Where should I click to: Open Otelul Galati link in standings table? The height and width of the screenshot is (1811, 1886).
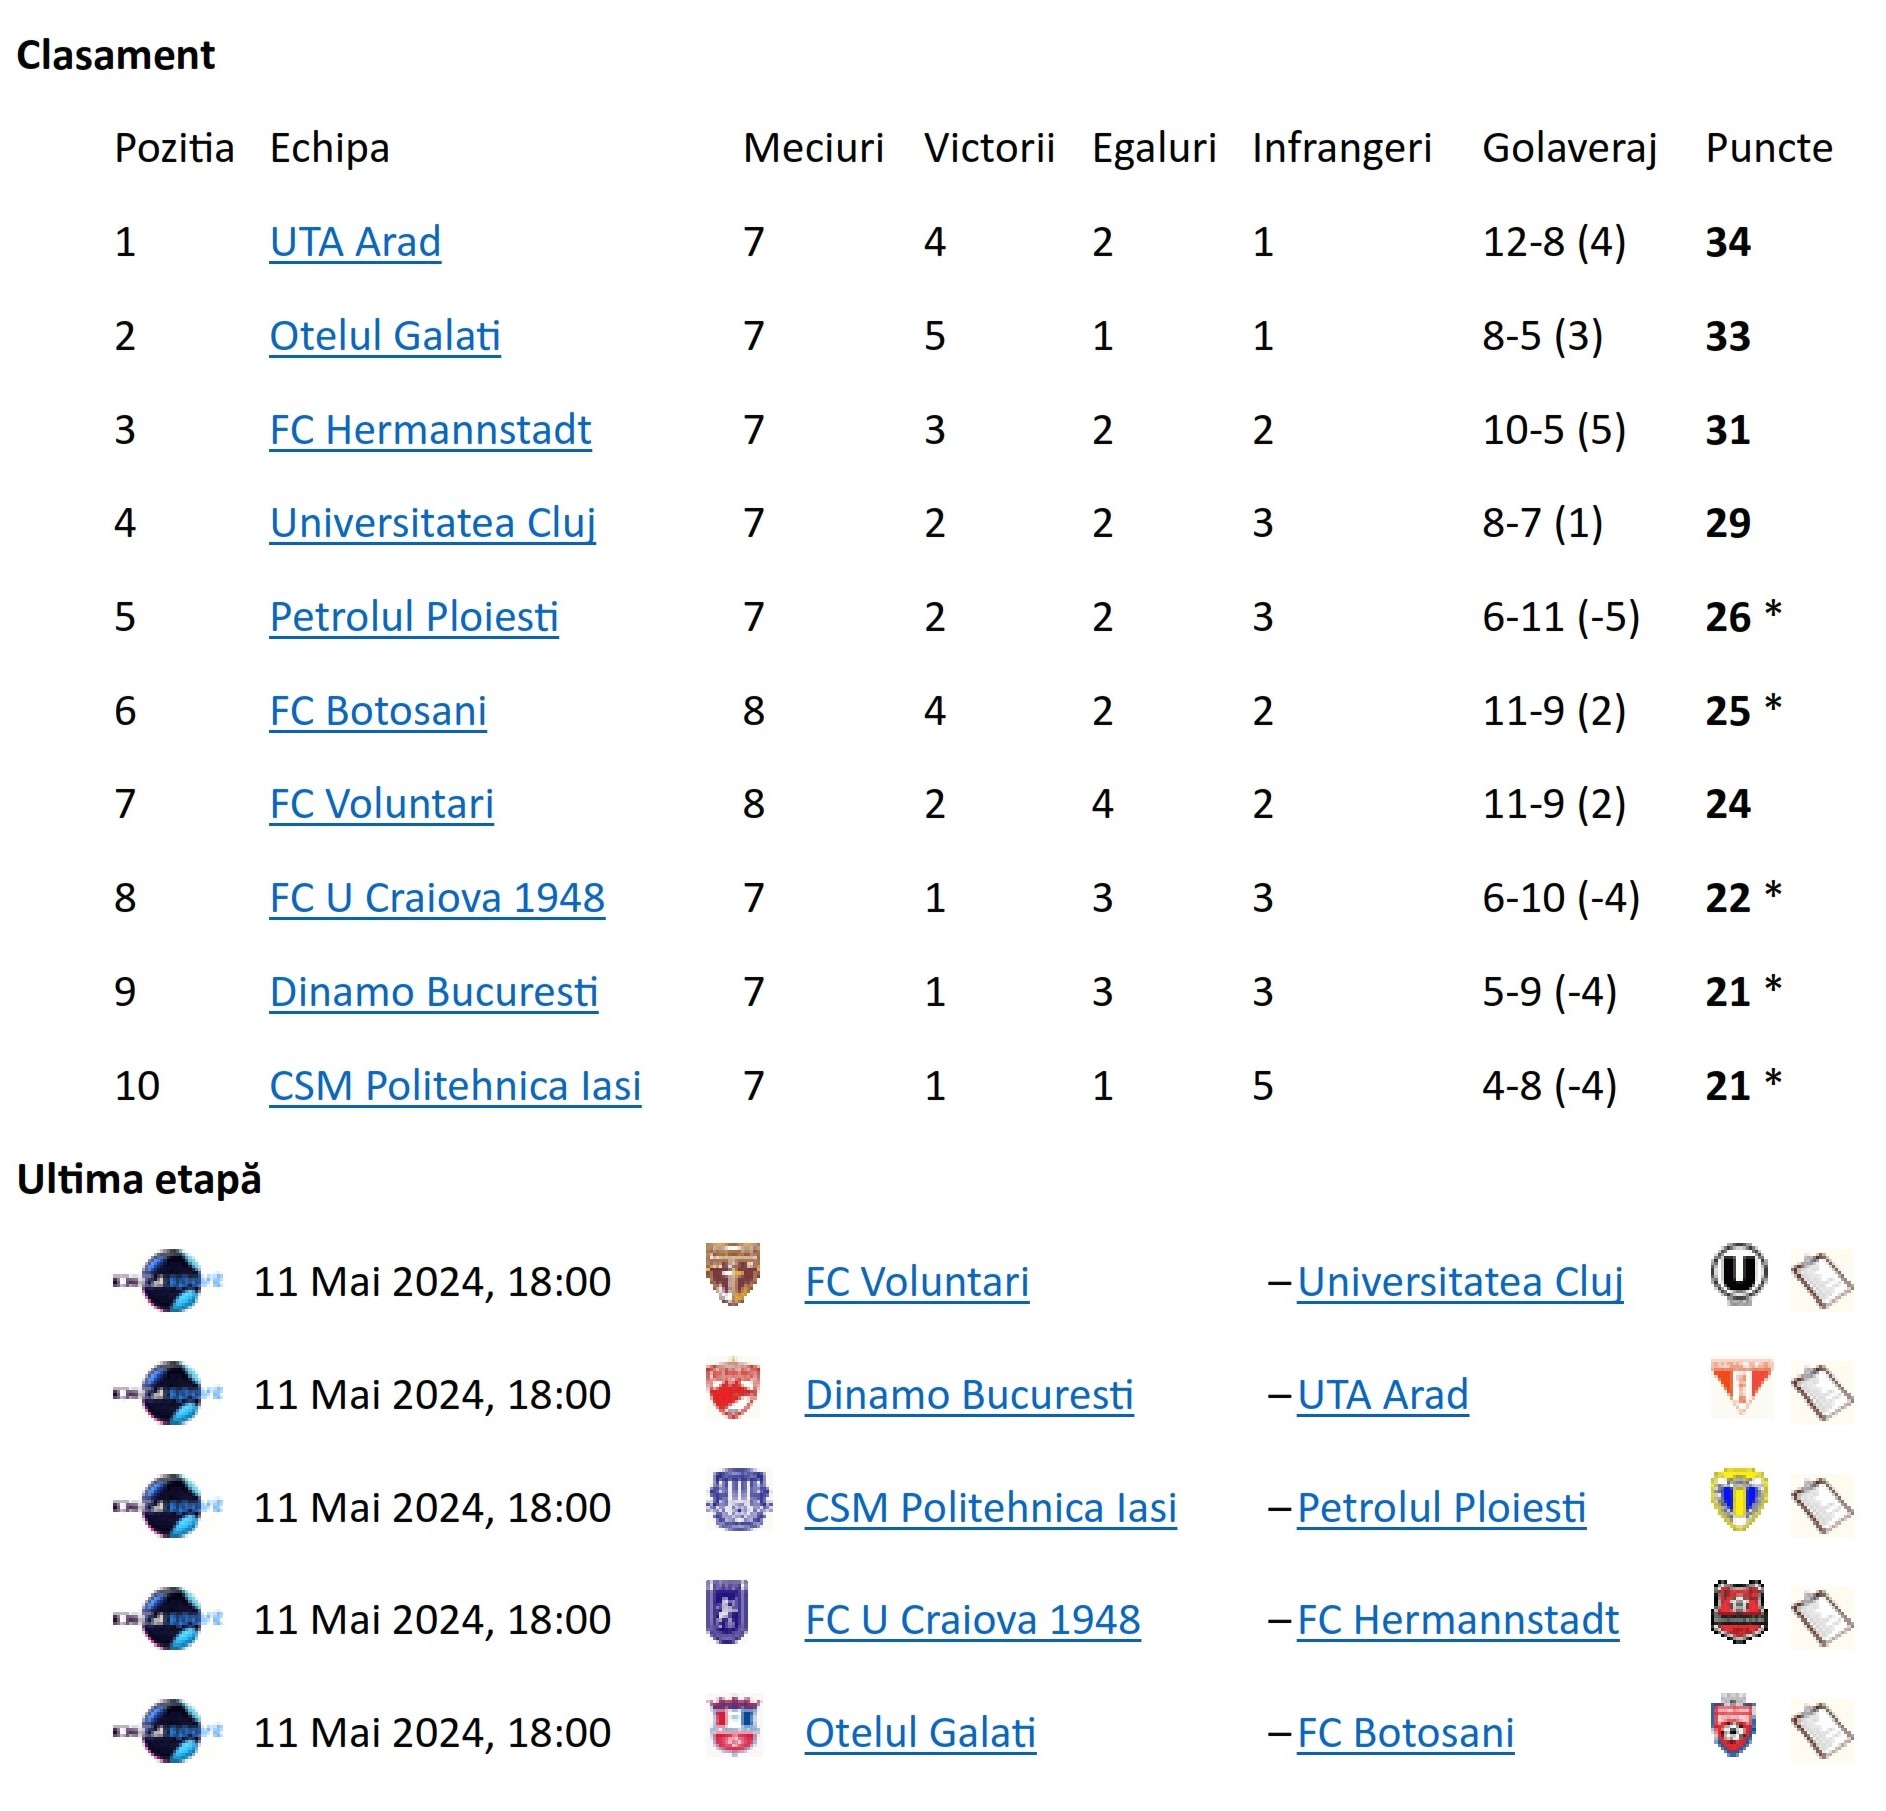(x=385, y=336)
